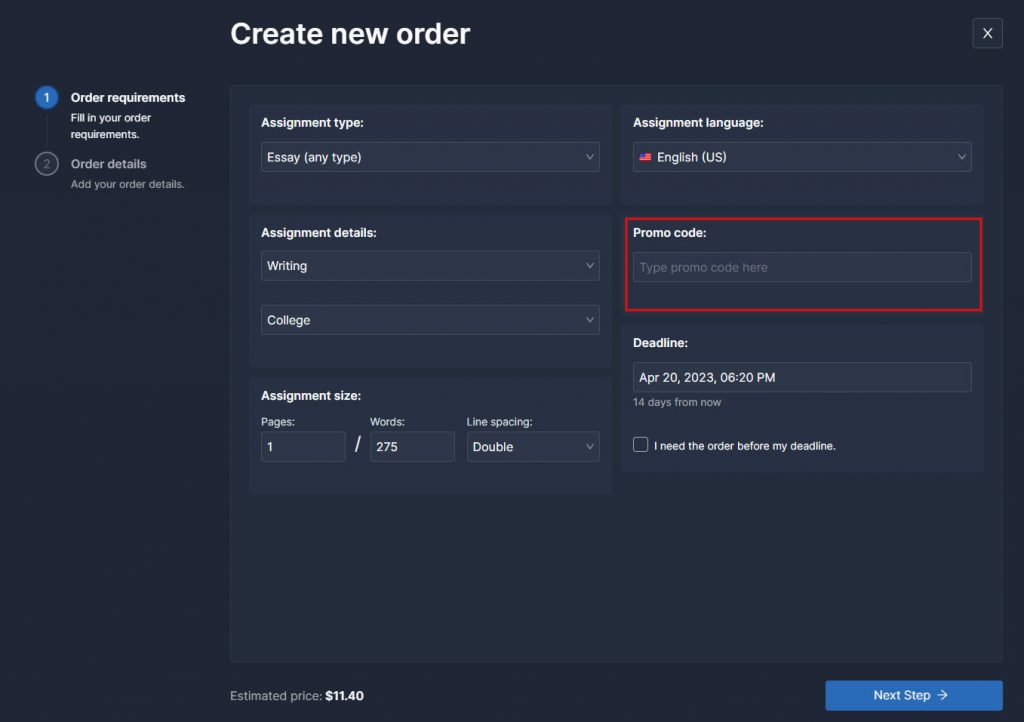Click the step 1 circle icon
This screenshot has width=1024, height=722.
[x=46, y=98]
